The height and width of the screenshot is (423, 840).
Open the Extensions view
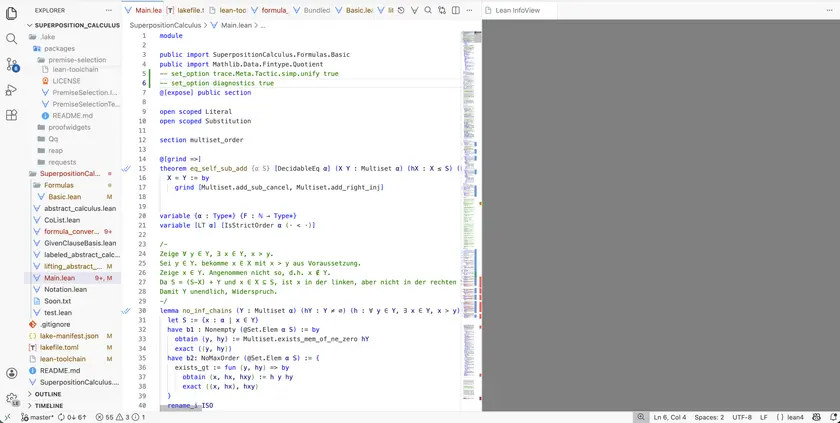point(12,115)
